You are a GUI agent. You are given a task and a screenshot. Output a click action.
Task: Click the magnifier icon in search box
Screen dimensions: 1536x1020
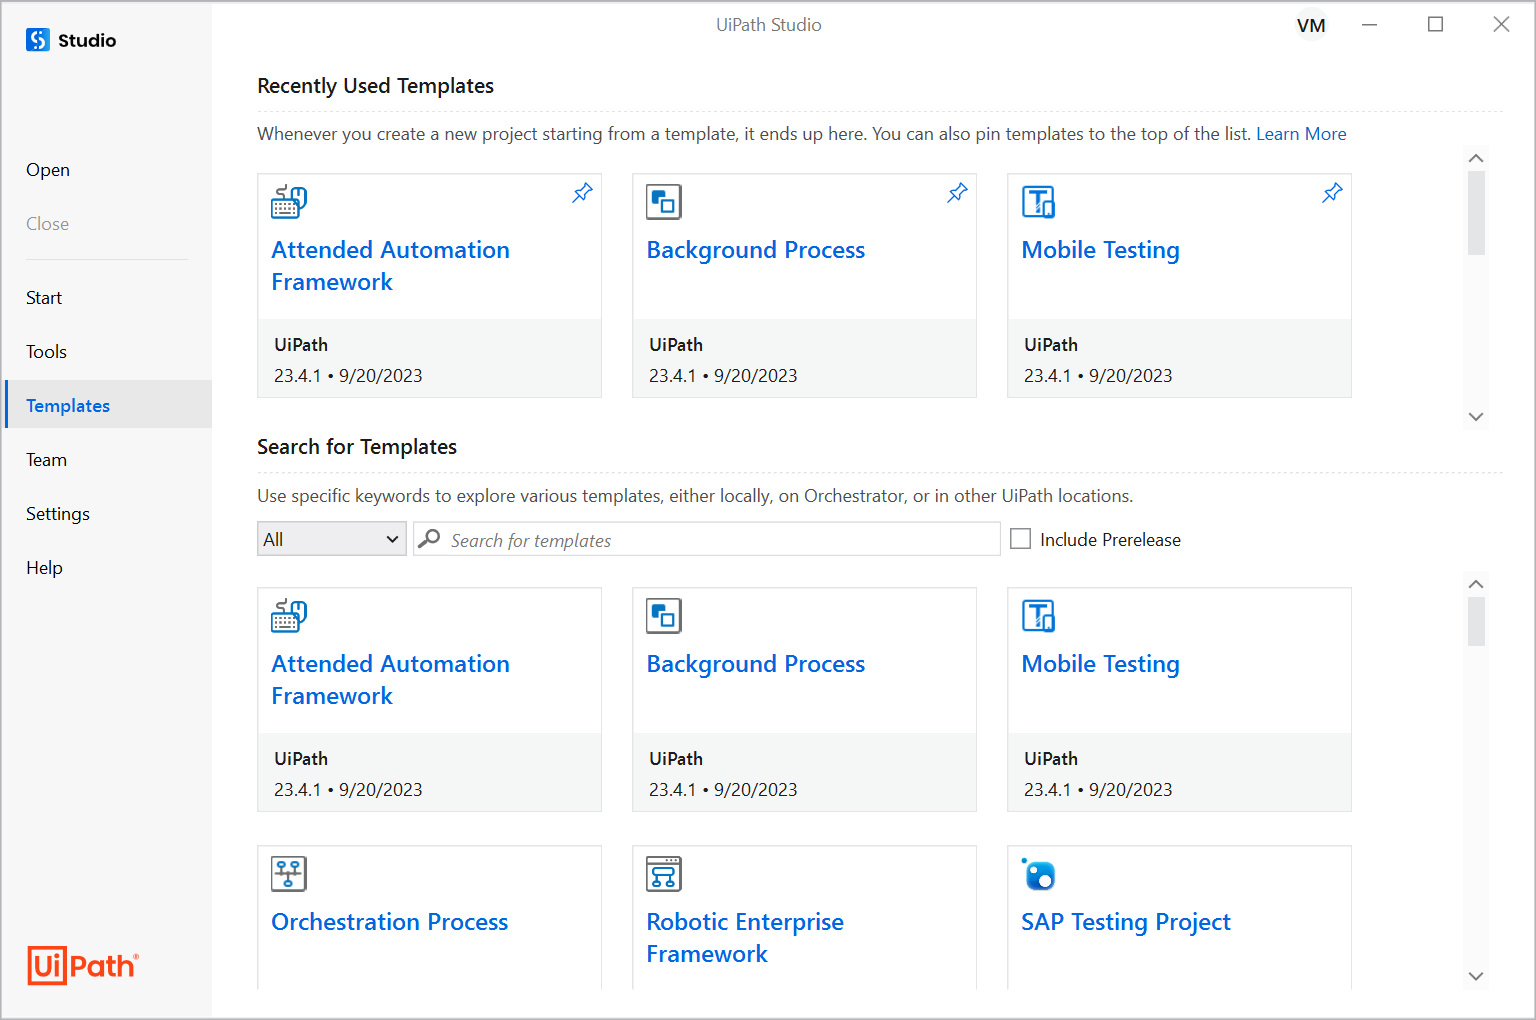(x=430, y=539)
